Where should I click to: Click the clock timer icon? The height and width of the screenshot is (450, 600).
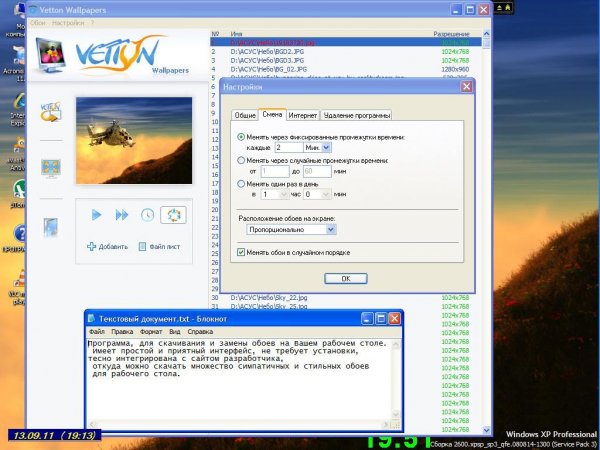coord(147,215)
